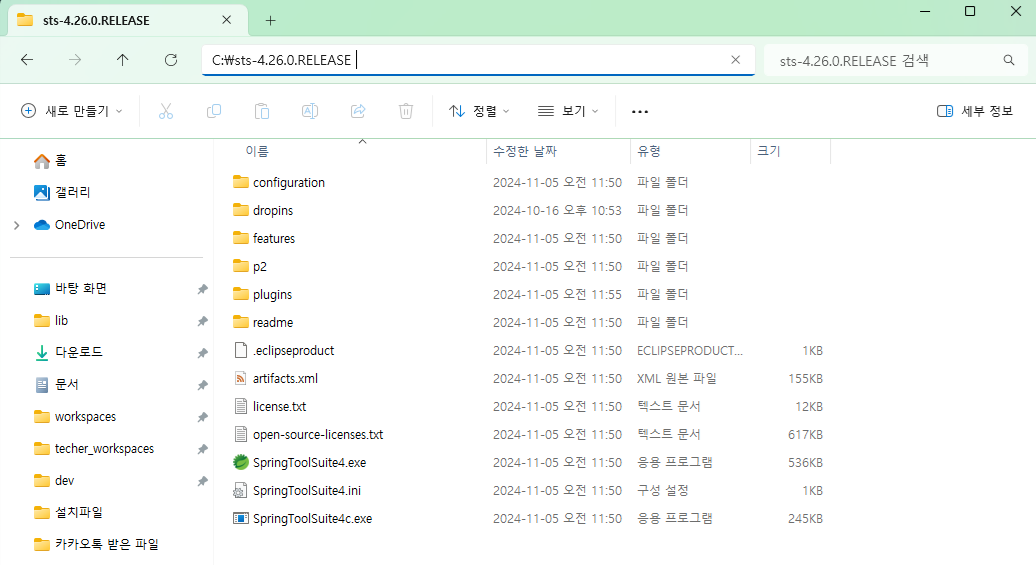Click the 617KB size cell
Viewport: 1036px width, 565px height.
805,434
